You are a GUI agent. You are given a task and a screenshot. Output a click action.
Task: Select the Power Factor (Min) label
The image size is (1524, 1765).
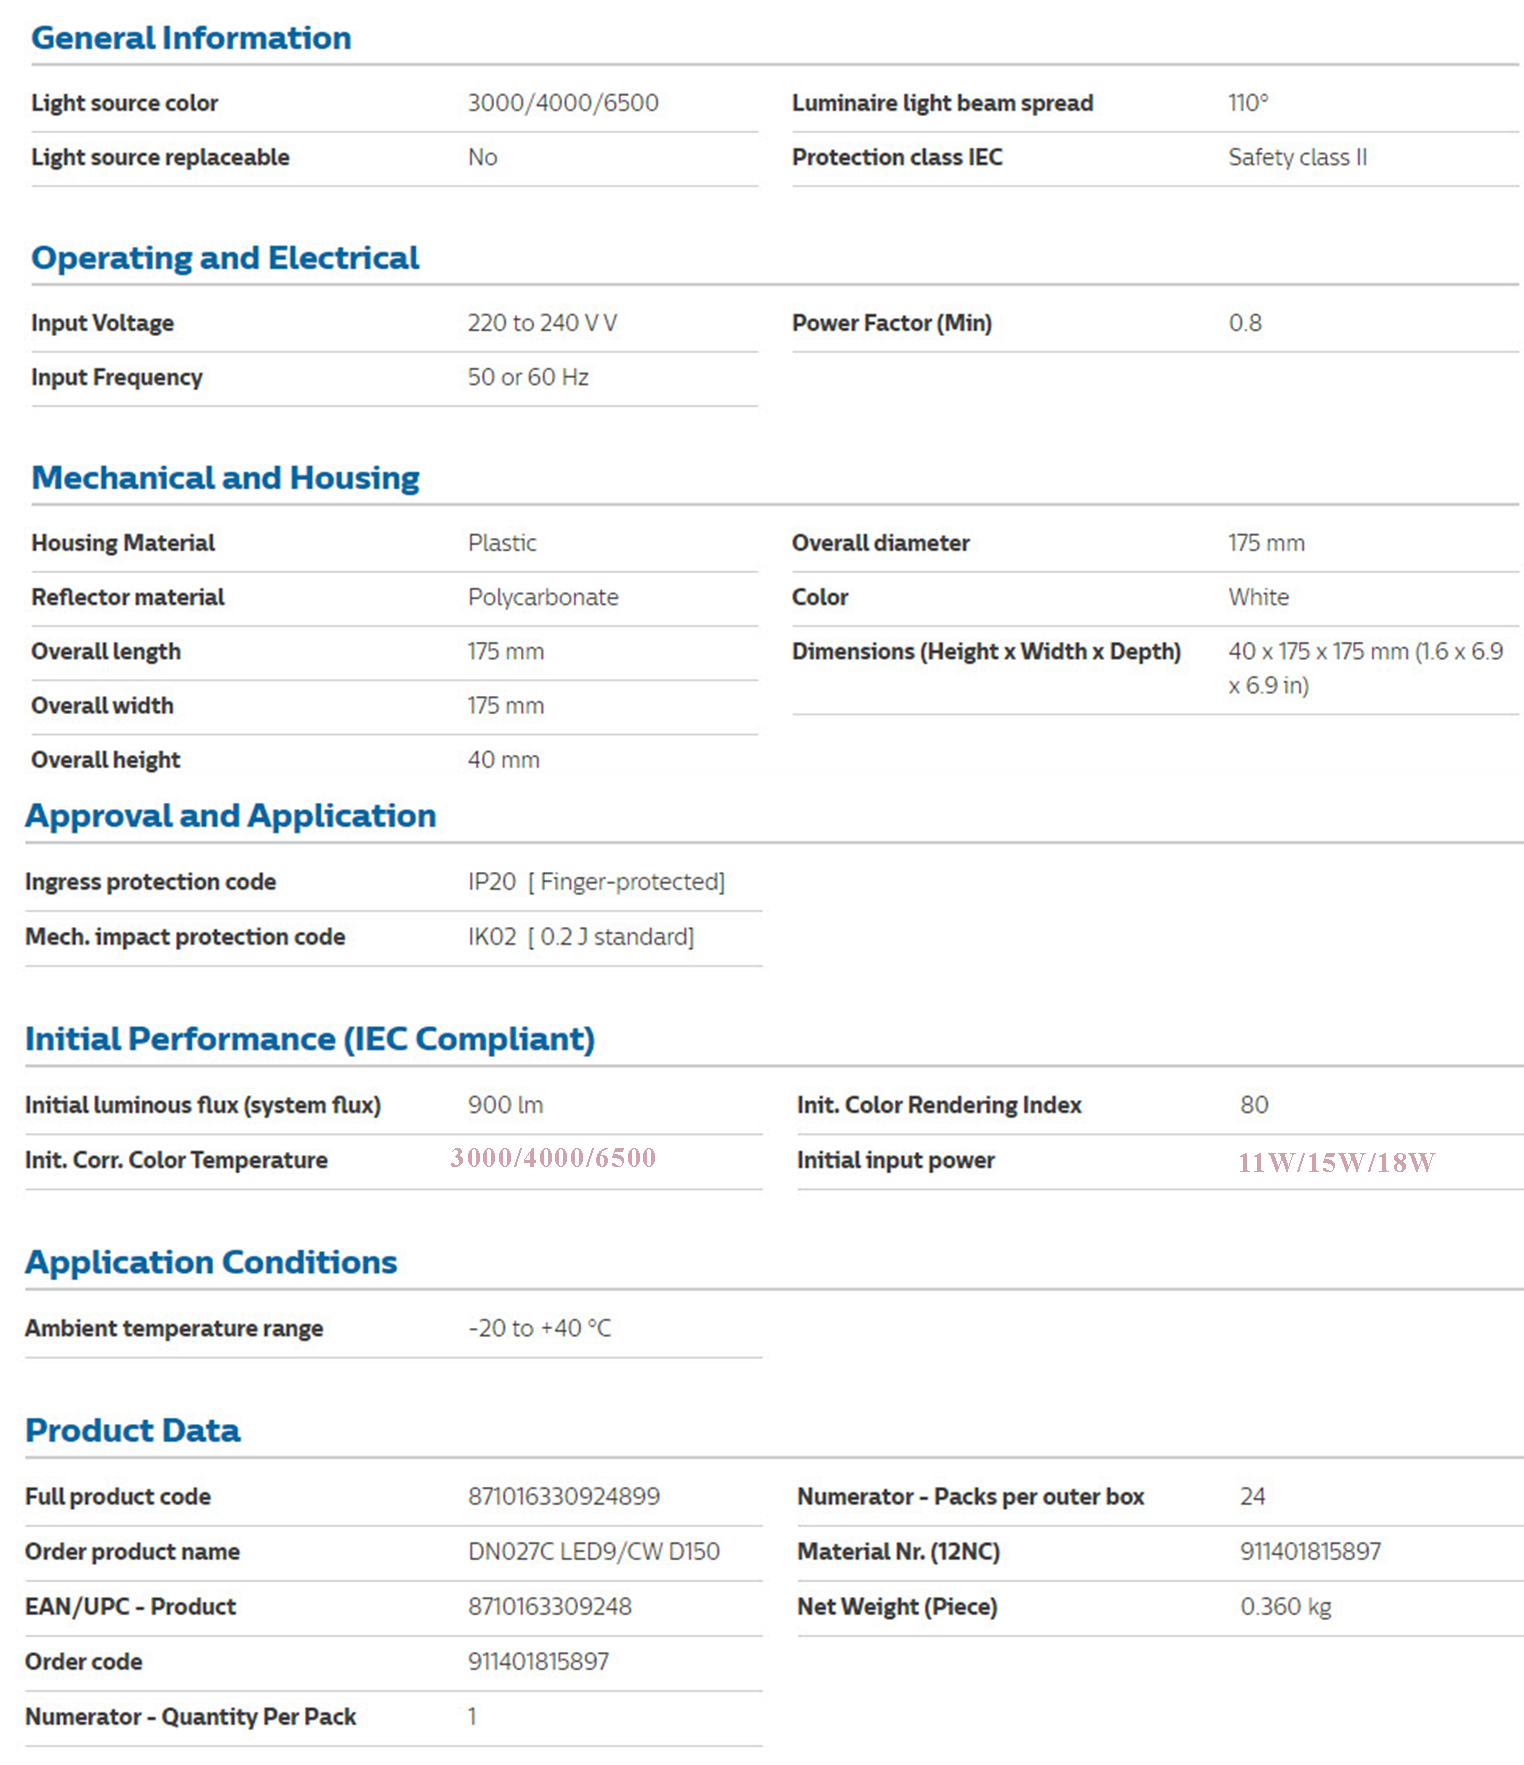click(892, 323)
